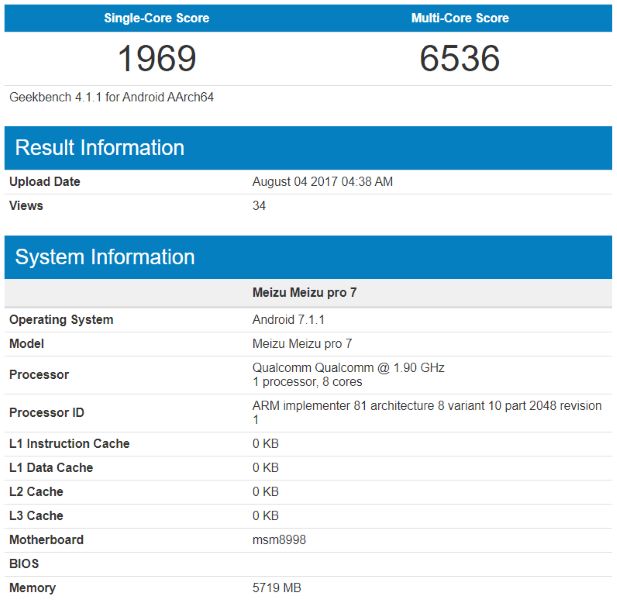The height and width of the screenshot is (600, 617).
Task: Click the L1 Data Cache label
Action: click(x=51, y=468)
